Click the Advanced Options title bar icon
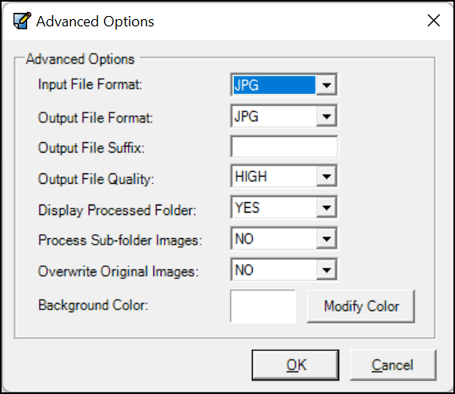 (22, 21)
